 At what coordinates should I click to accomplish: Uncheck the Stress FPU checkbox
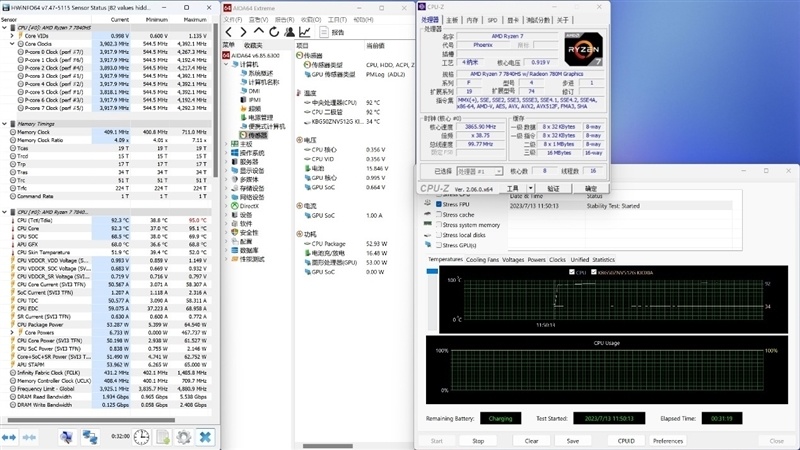[437, 204]
